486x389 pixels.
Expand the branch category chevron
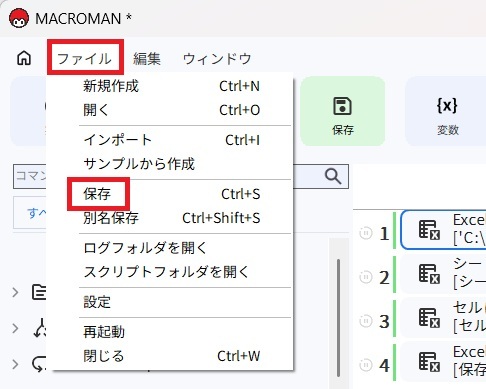(x=15, y=328)
